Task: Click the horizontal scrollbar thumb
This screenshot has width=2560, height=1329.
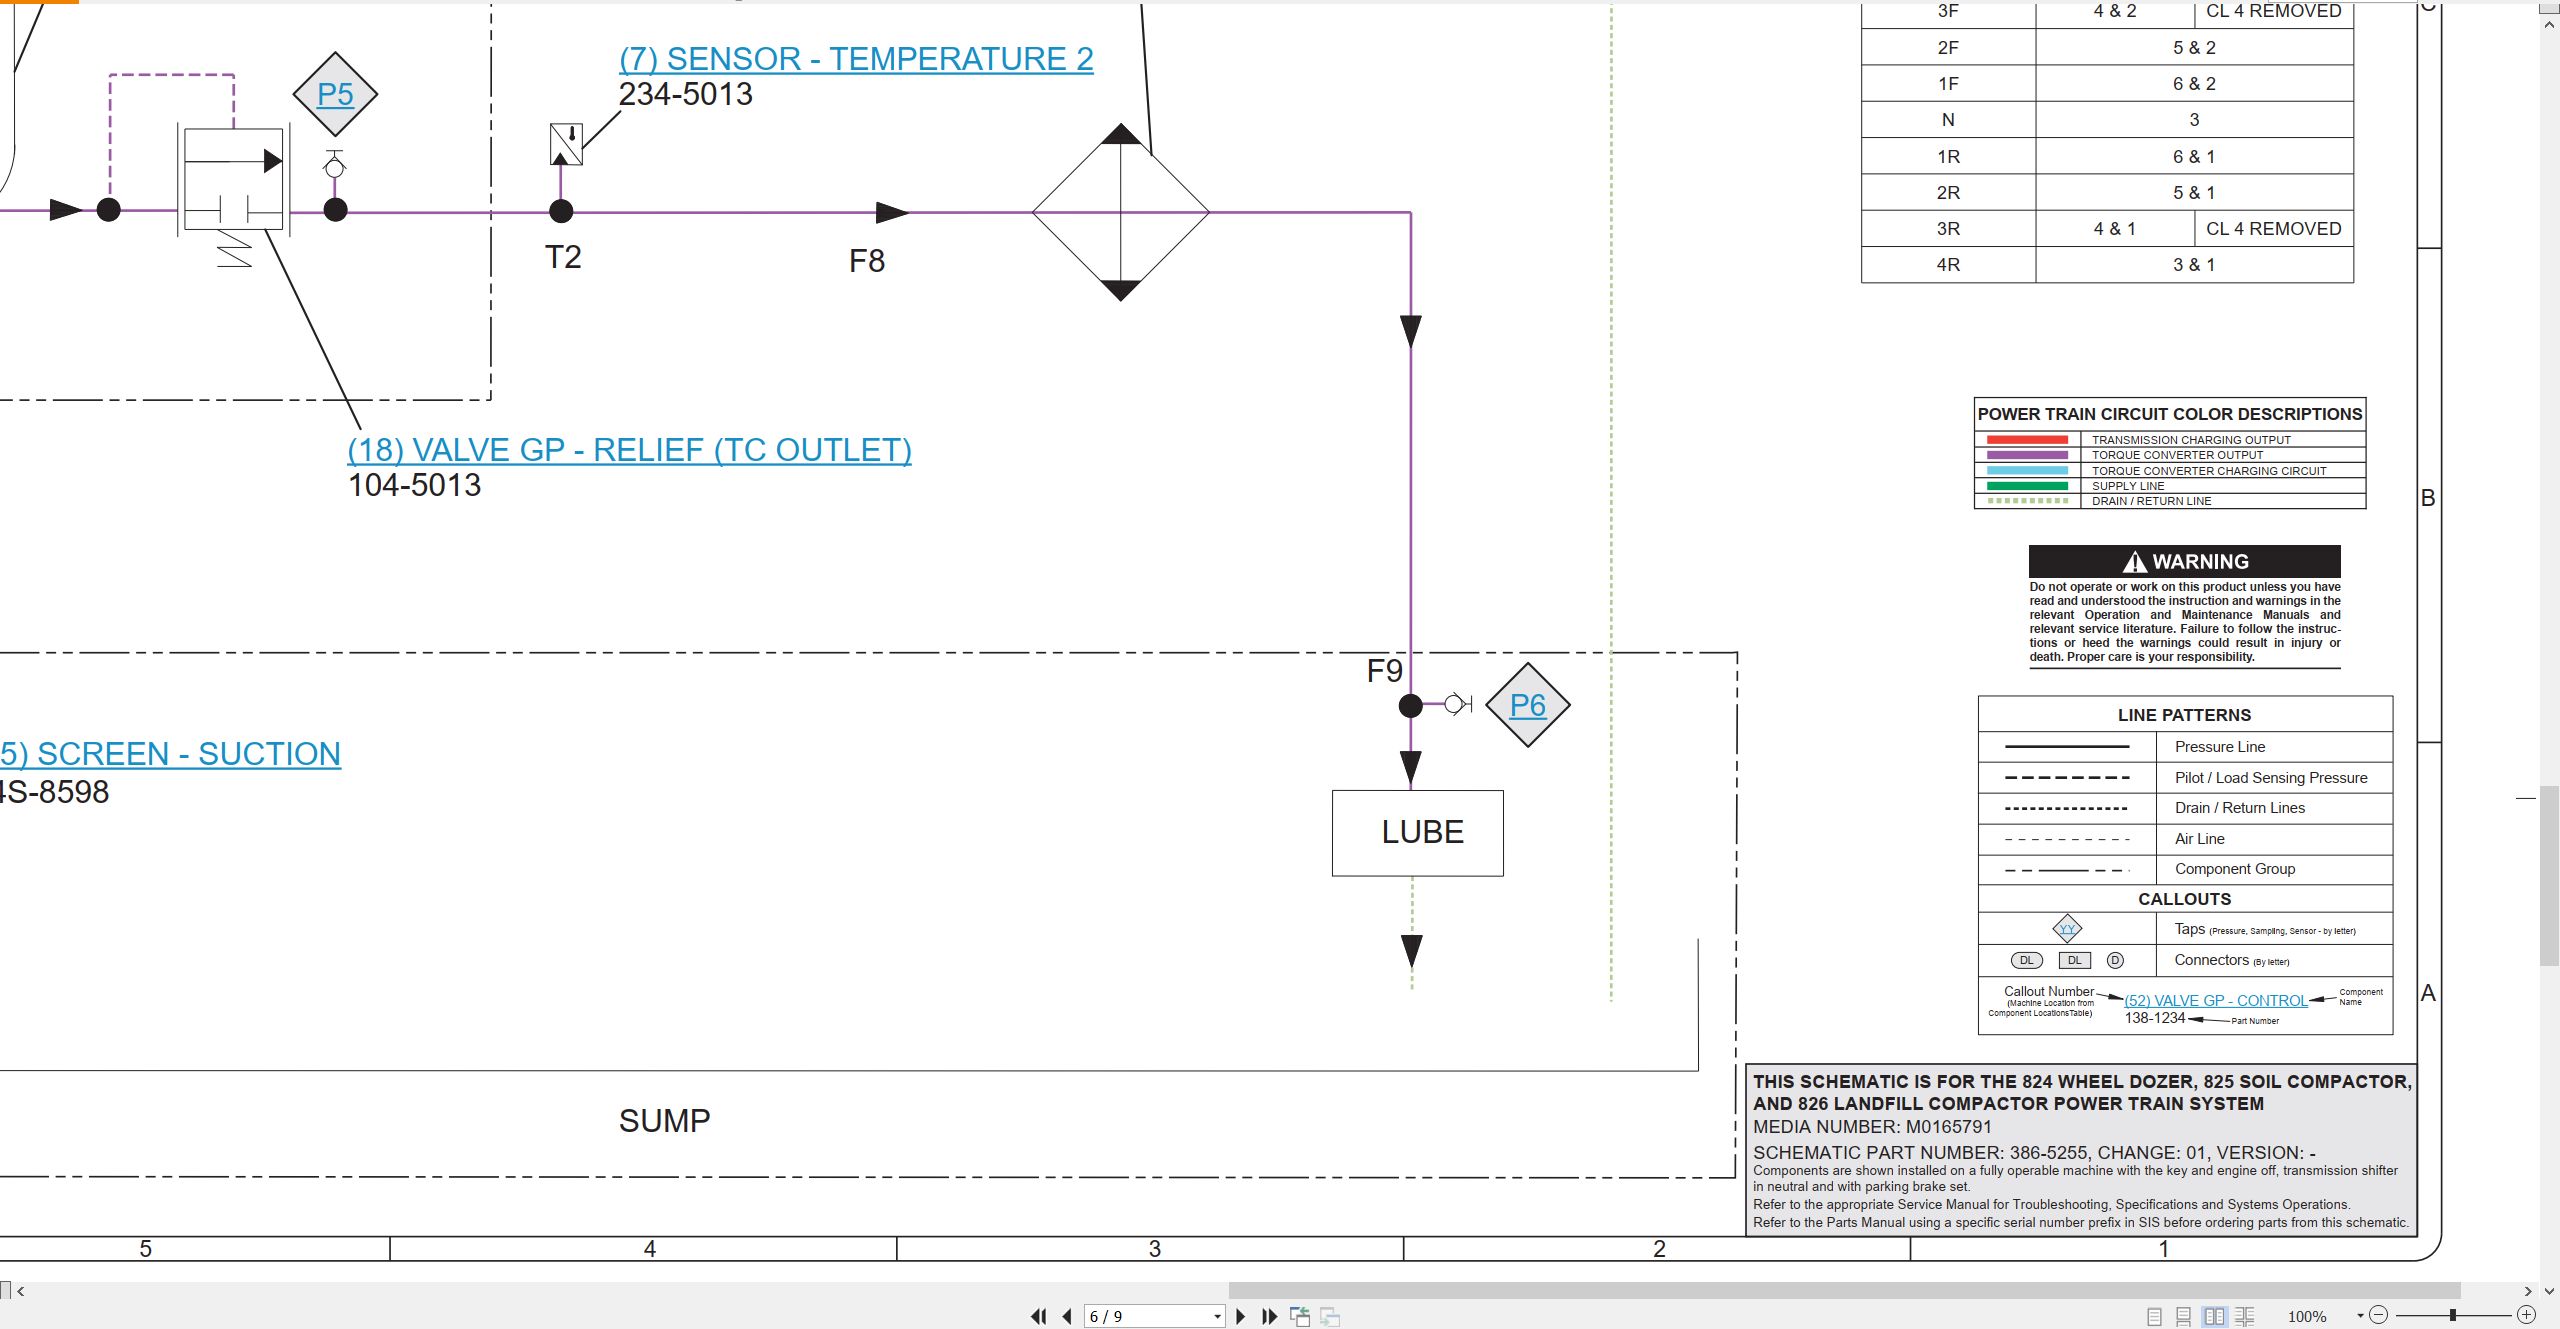Action: pos(1844,1290)
